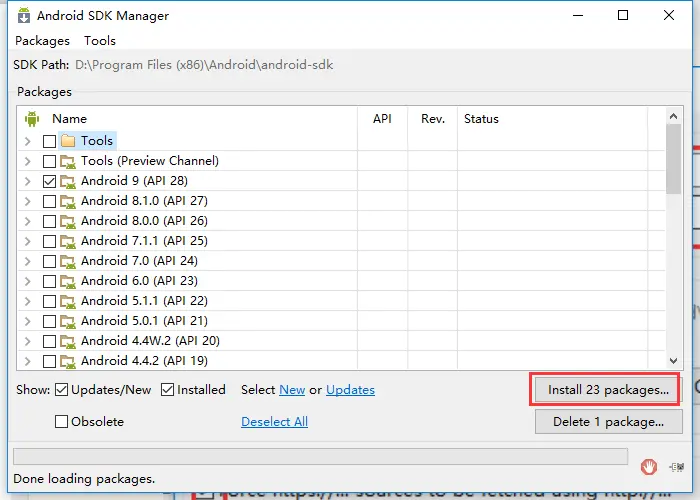Click the Android SDK Manager title bar icon
700x500 pixels.
click(x=24, y=16)
